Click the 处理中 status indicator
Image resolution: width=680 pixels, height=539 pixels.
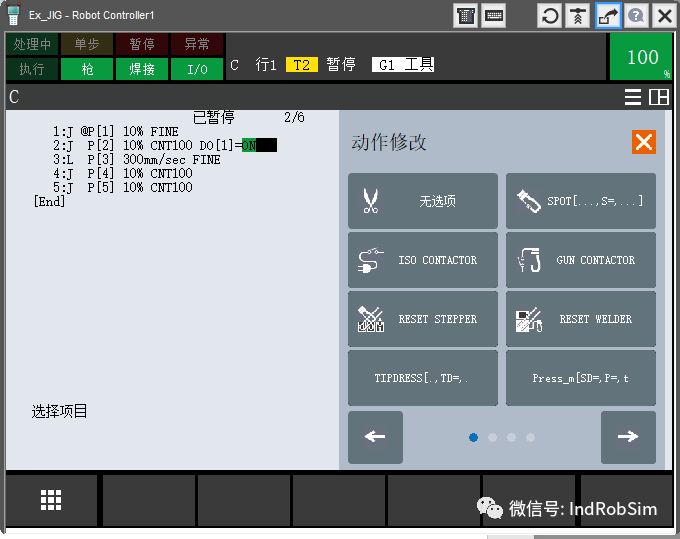pos(32,44)
